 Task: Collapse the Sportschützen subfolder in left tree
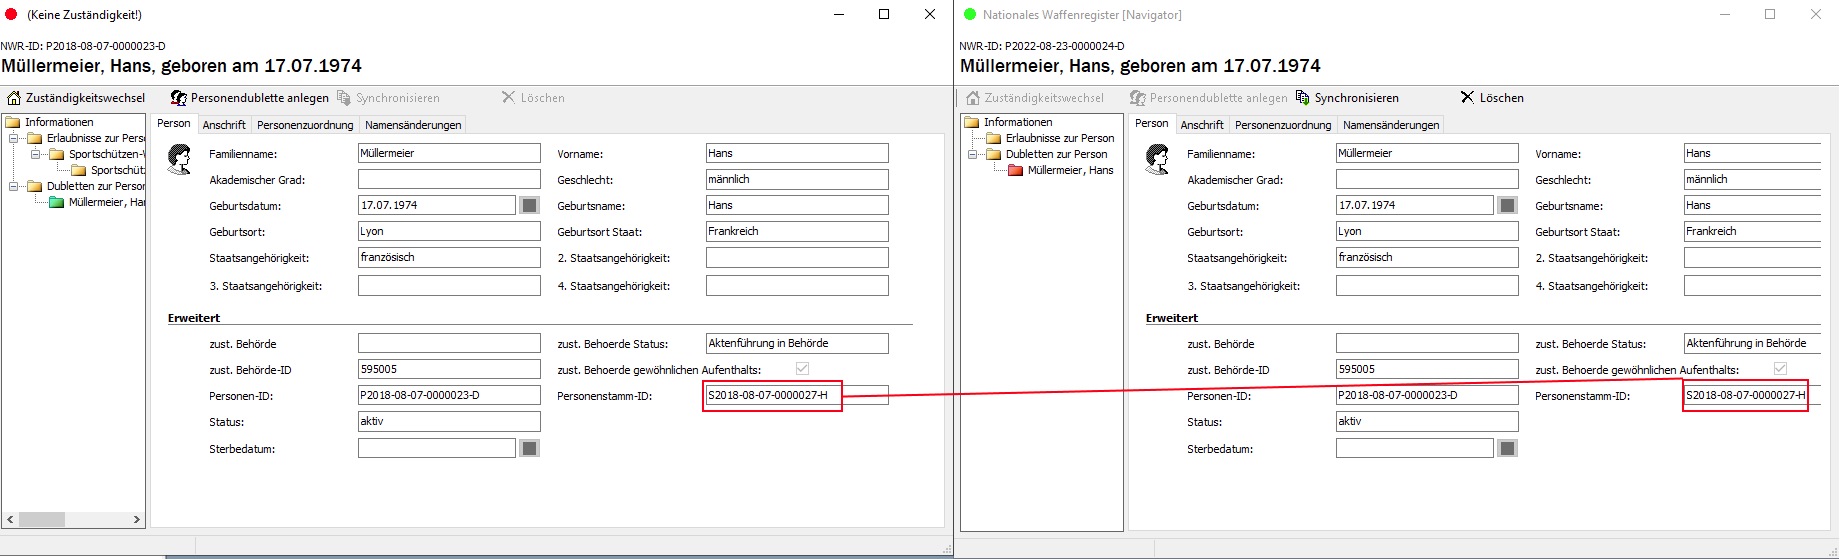pyautogui.click(x=36, y=154)
